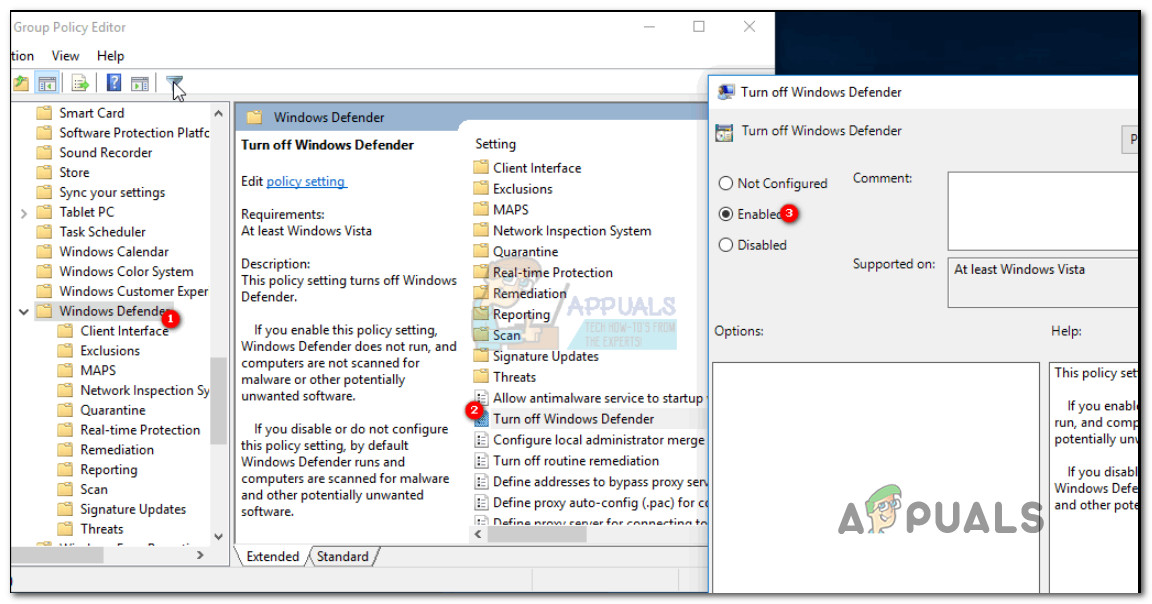
Task: Click the policy setting link
Action: 306,181
